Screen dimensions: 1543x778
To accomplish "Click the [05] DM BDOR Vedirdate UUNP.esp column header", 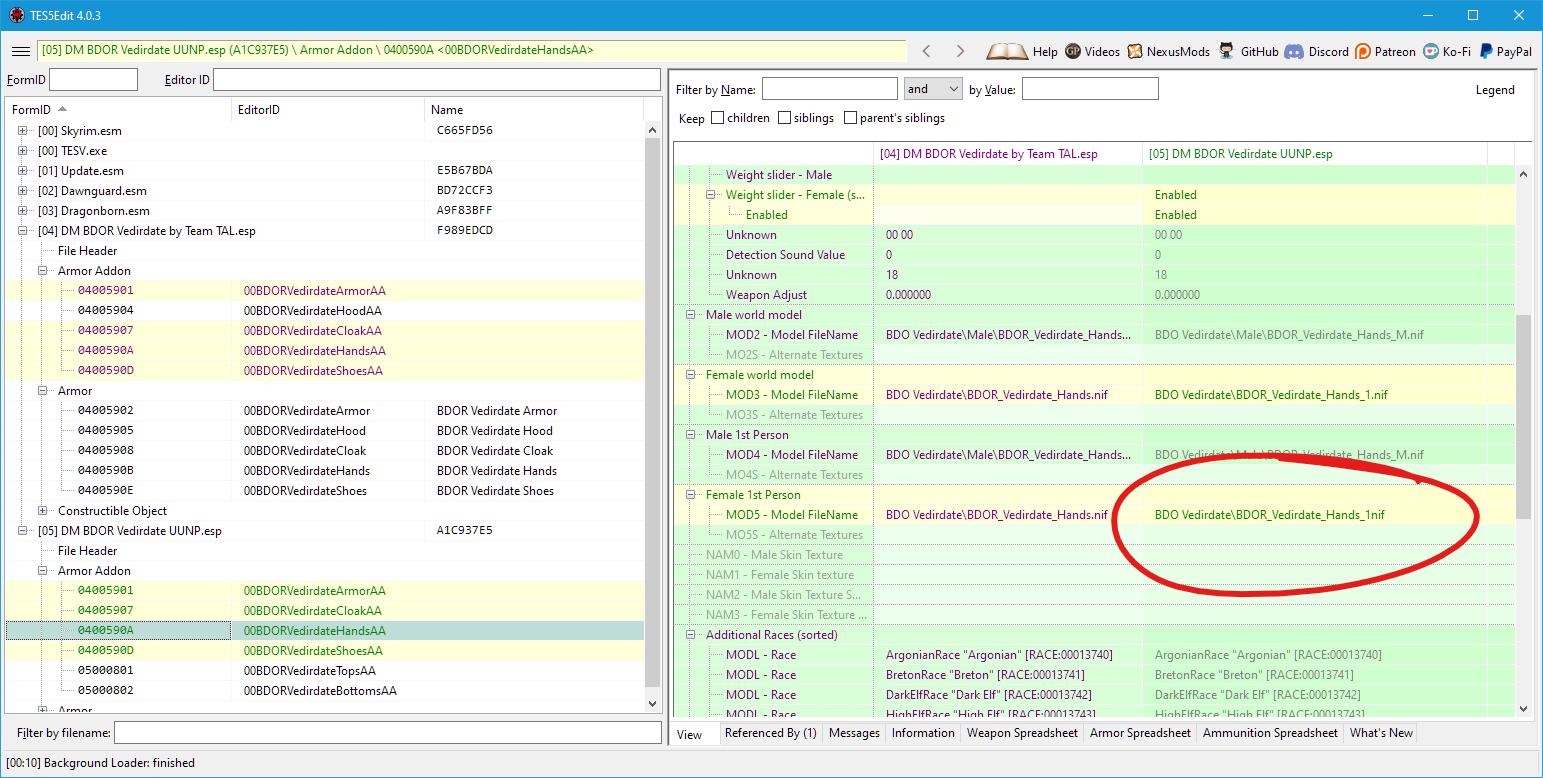I will [1315, 154].
